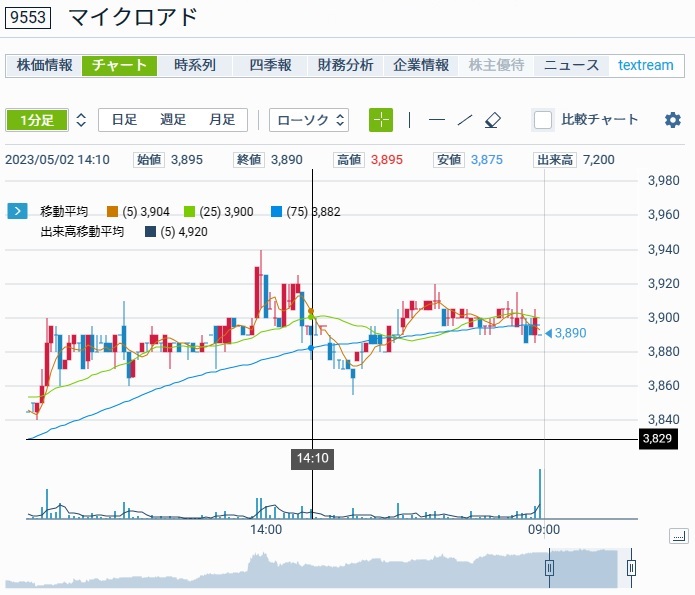Activate the crosshair cursor tool

pos(381,120)
